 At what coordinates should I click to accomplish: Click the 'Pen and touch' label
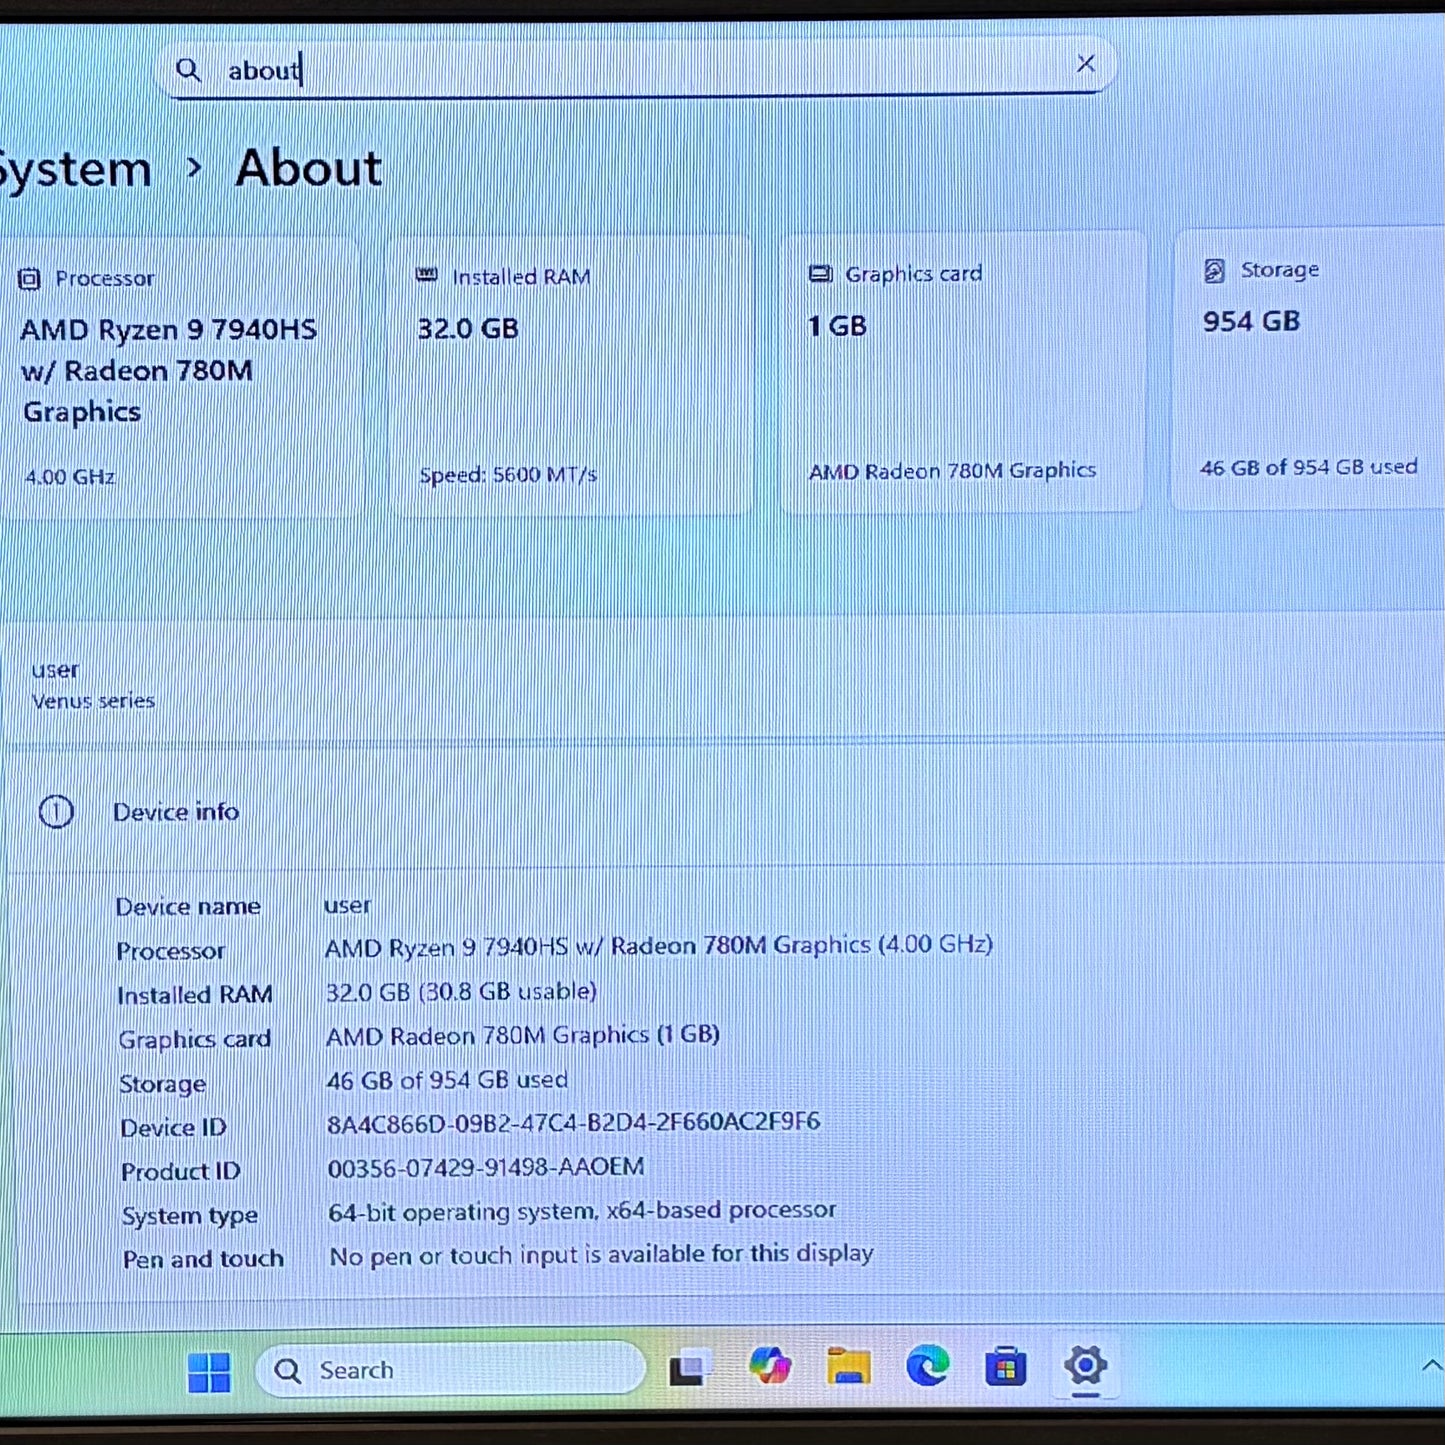point(203,1259)
